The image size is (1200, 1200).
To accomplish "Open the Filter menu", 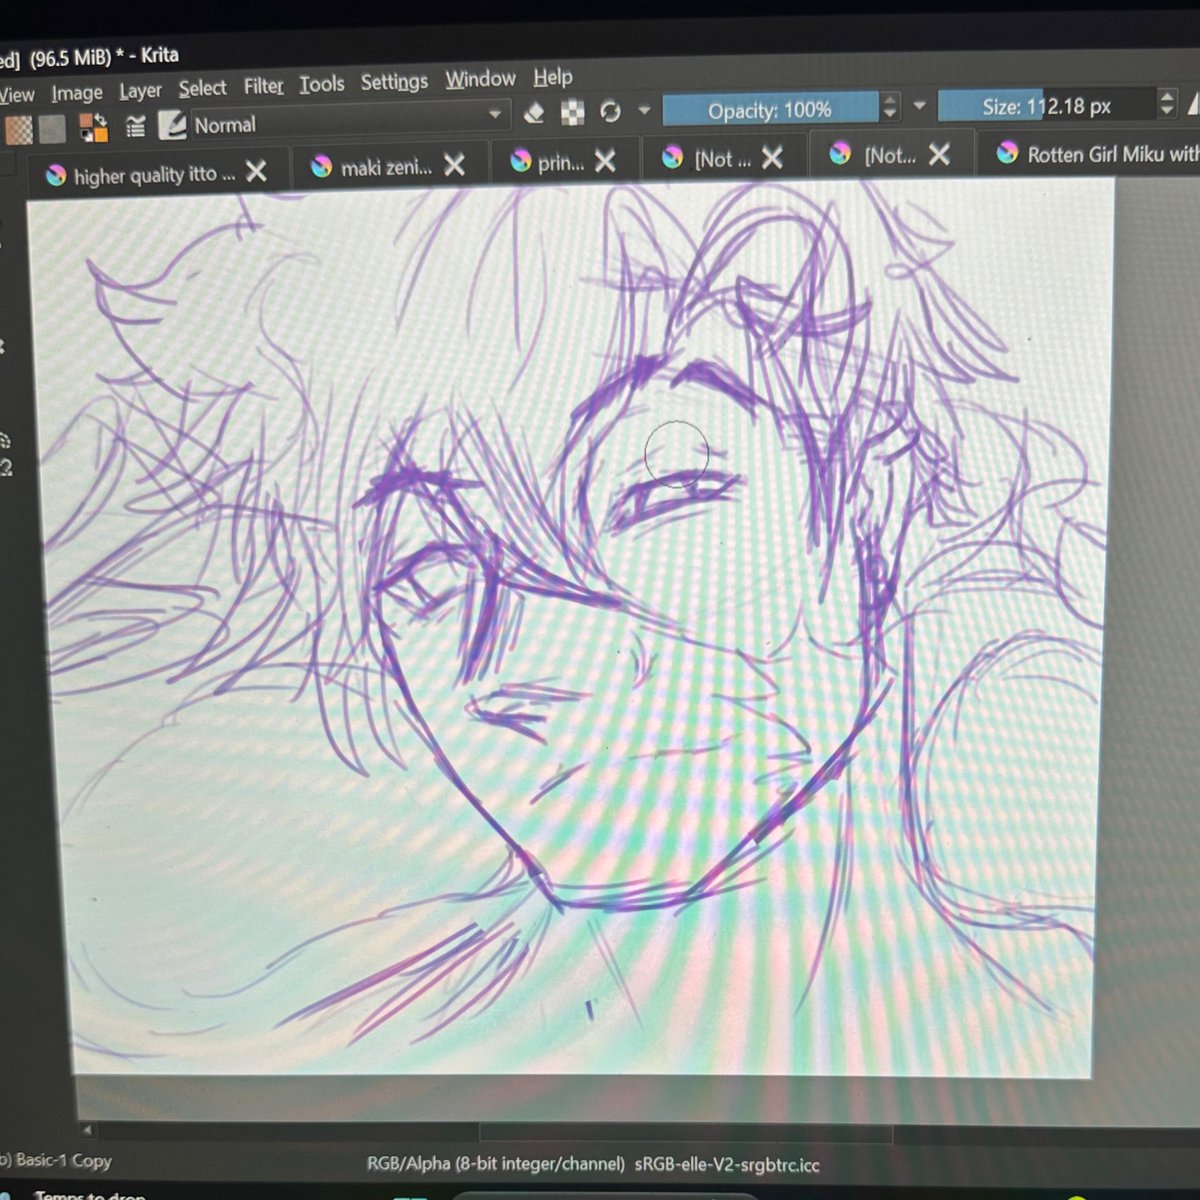I will (264, 86).
